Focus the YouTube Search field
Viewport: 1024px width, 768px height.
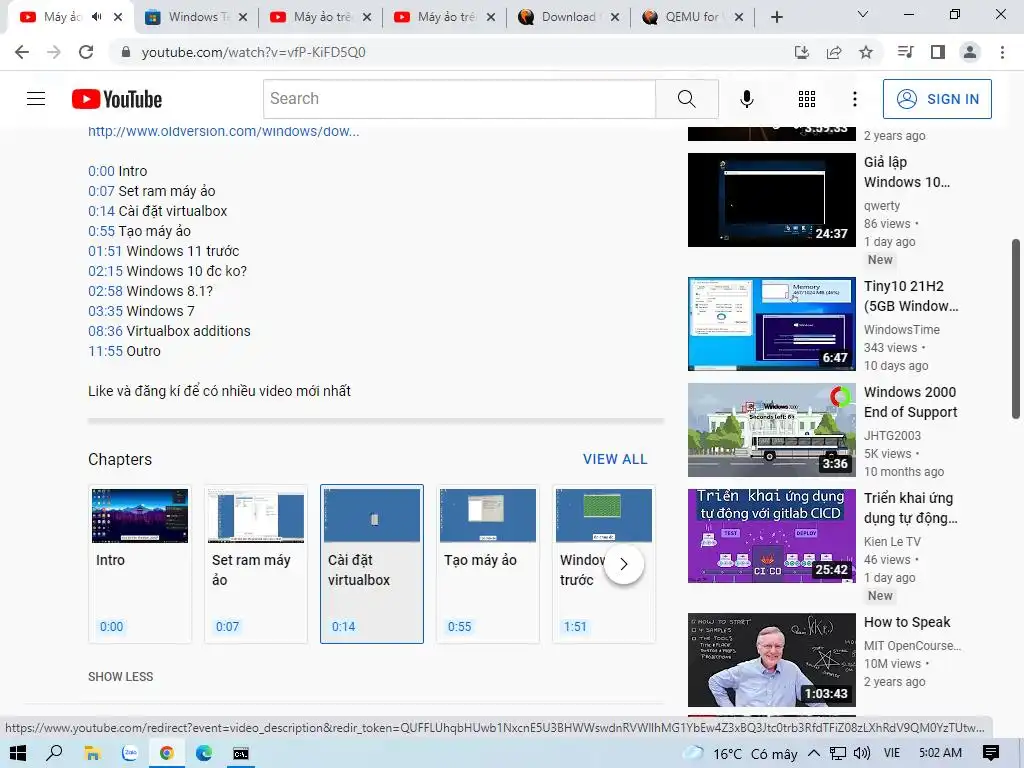pyautogui.click(x=459, y=99)
